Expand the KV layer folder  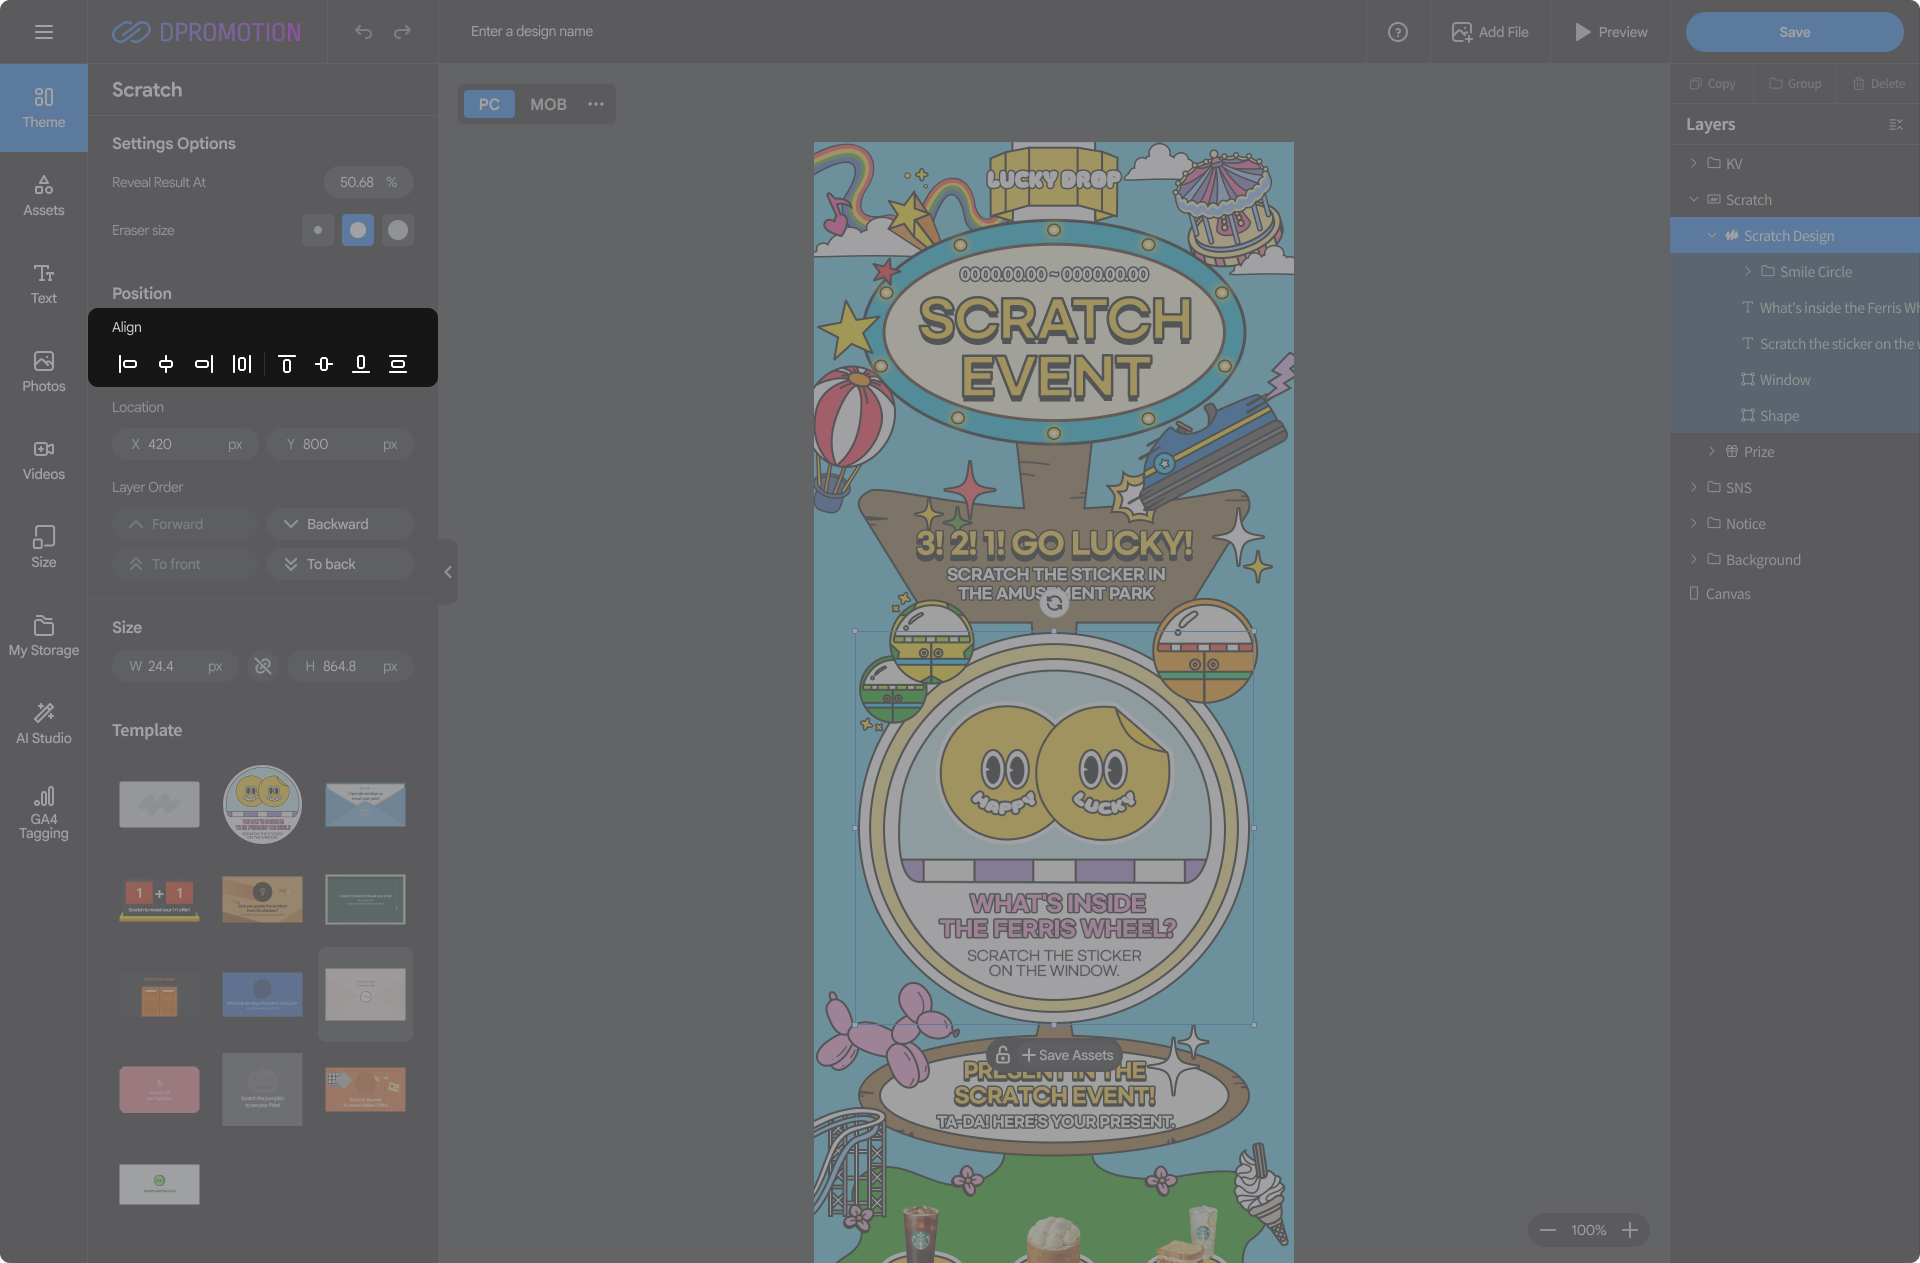click(x=1694, y=163)
